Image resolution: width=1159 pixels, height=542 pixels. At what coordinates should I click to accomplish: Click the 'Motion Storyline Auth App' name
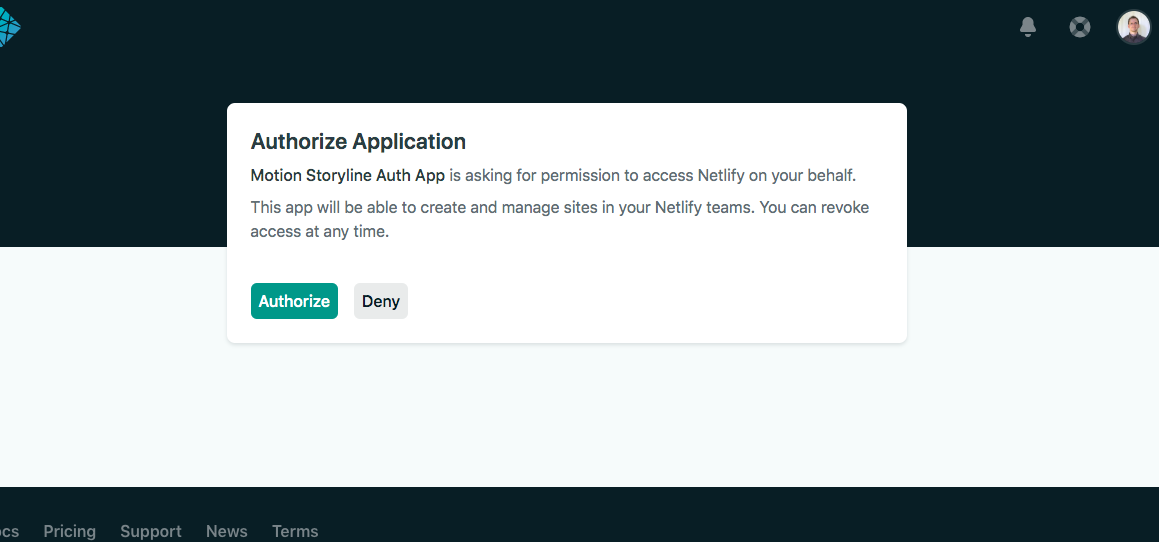(x=347, y=175)
